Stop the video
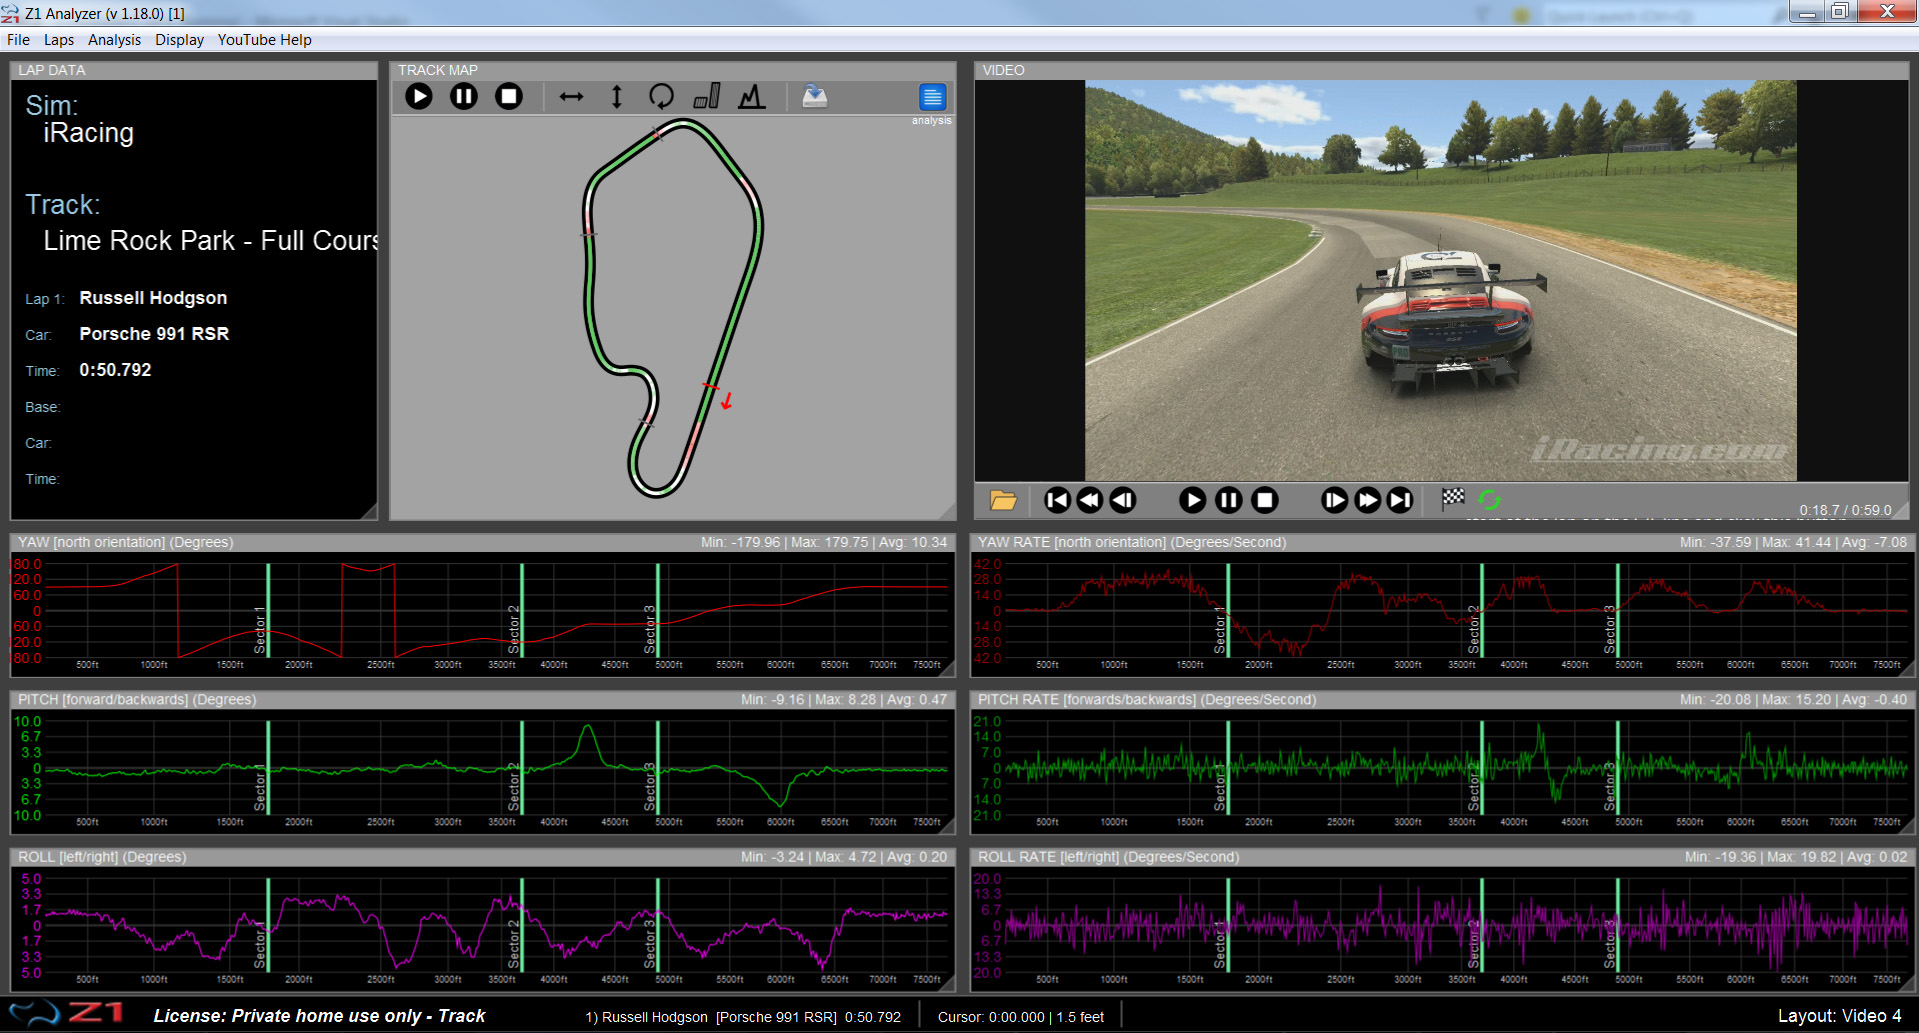 (1265, 500)
